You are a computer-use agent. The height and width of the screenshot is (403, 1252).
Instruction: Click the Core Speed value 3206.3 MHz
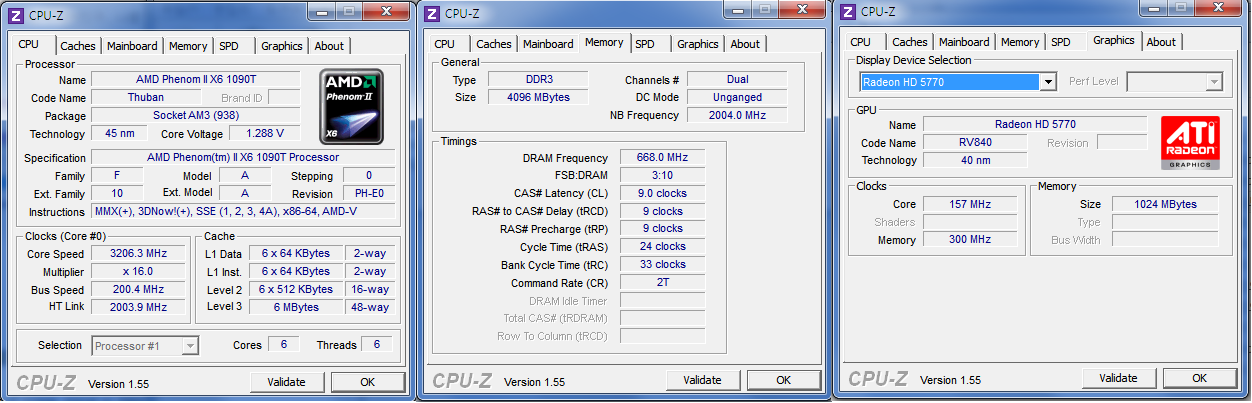point(138,253)
